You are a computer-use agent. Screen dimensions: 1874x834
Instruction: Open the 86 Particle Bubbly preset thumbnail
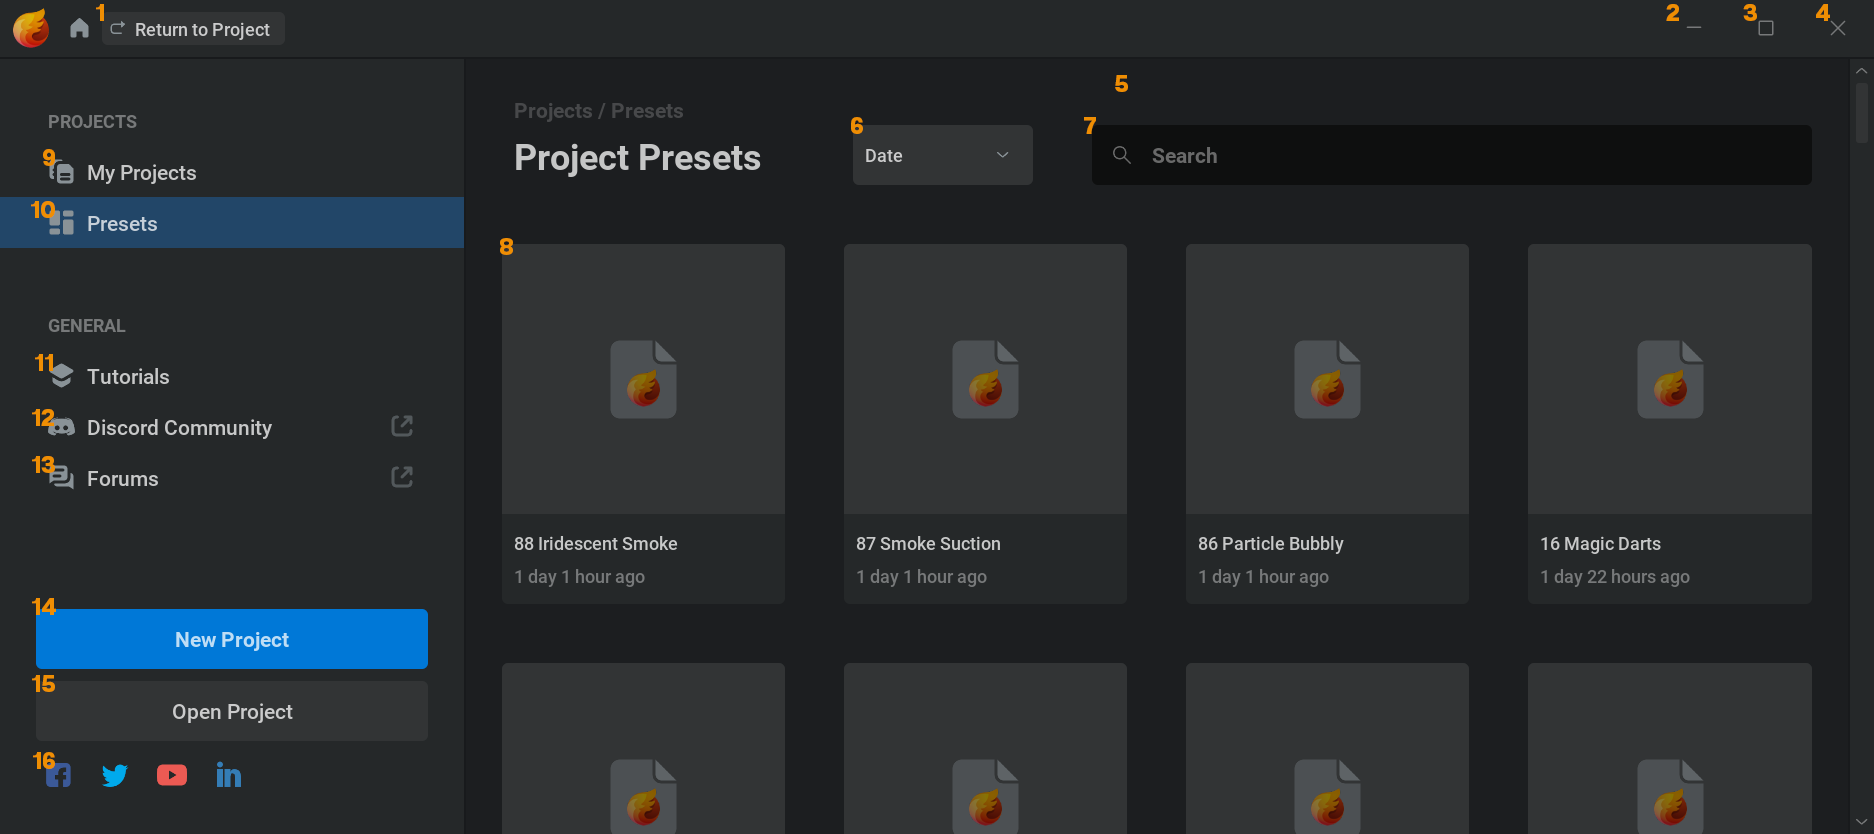pos(1327,379)
